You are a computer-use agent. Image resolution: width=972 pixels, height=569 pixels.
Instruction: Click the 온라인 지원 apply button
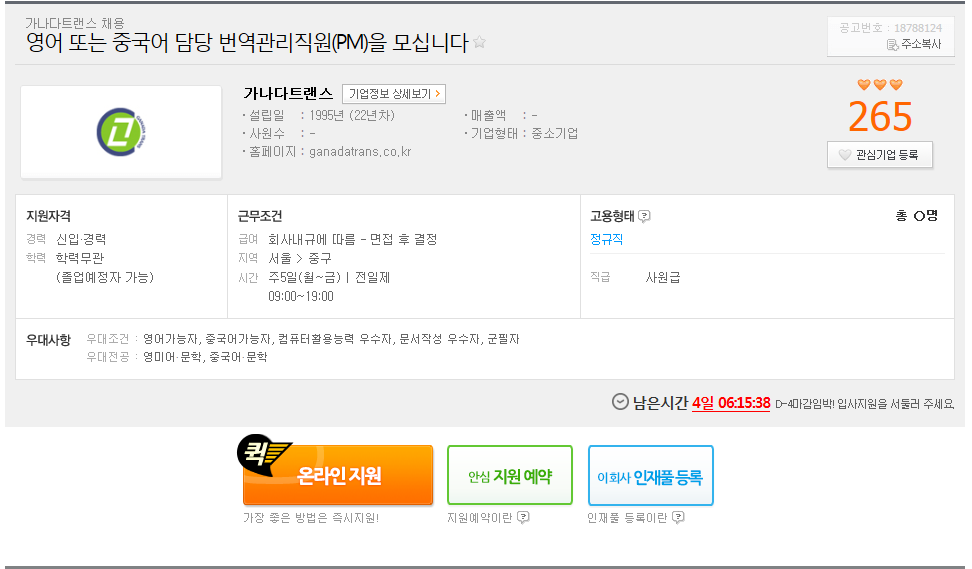click(x=338, y=475)
